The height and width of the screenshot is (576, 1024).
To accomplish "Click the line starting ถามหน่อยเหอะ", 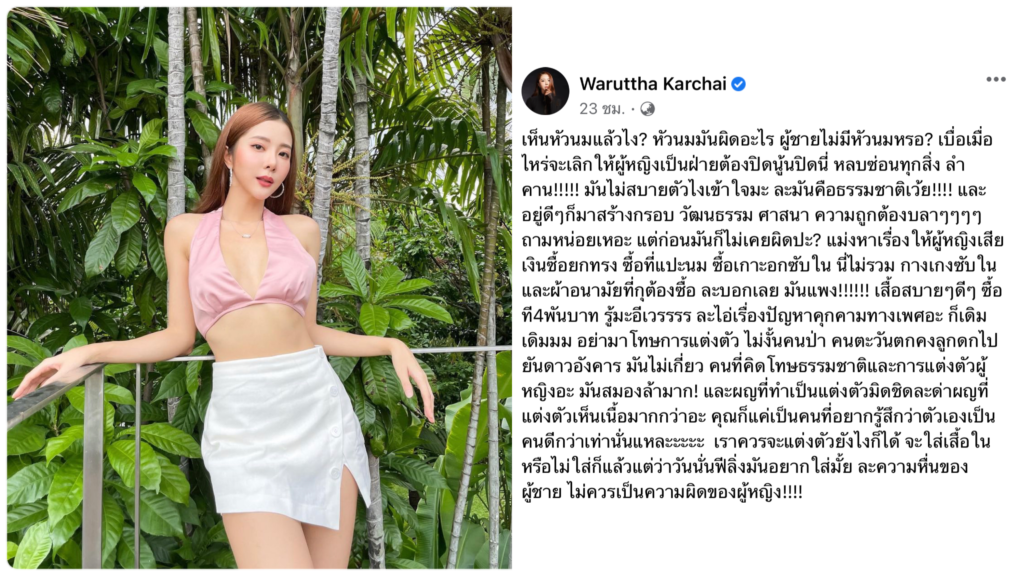I will (762, 240).
